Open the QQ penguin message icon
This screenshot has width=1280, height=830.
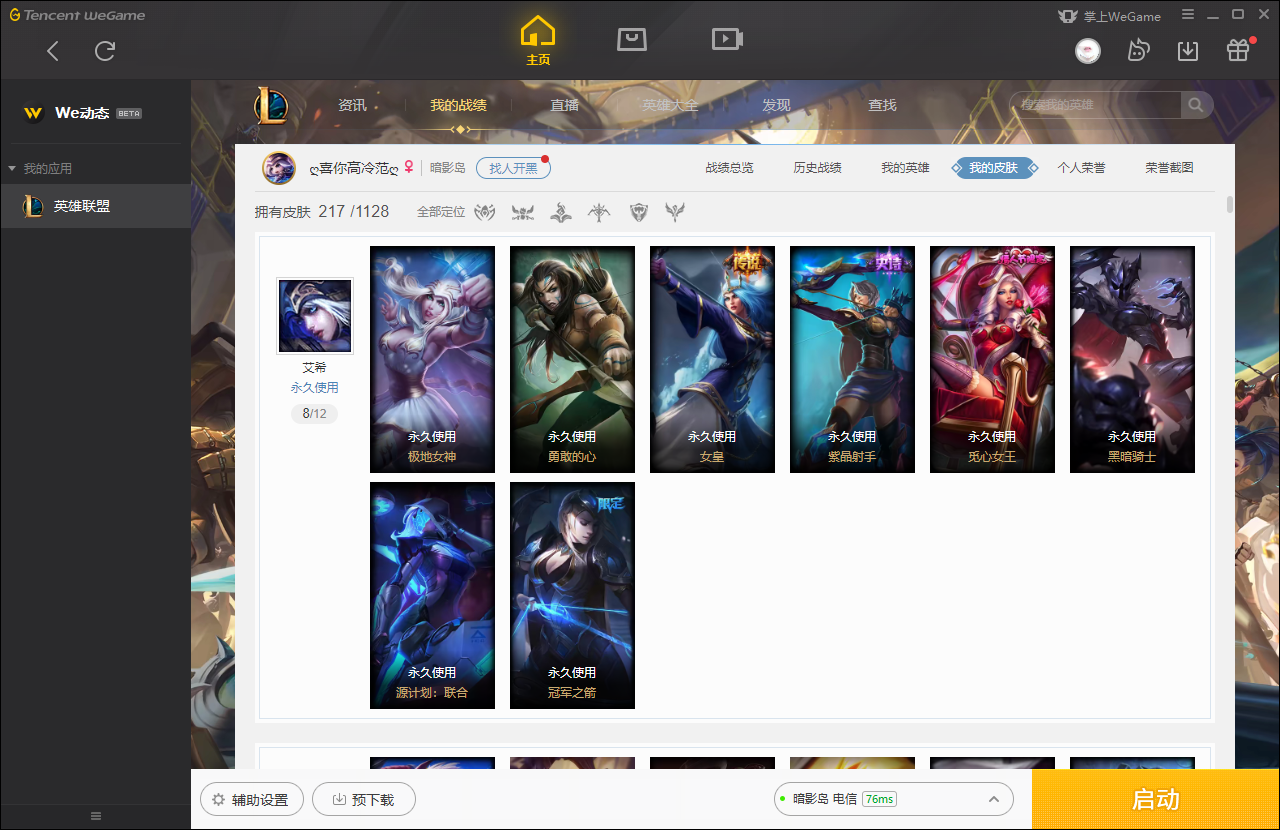pos(1138,50)
